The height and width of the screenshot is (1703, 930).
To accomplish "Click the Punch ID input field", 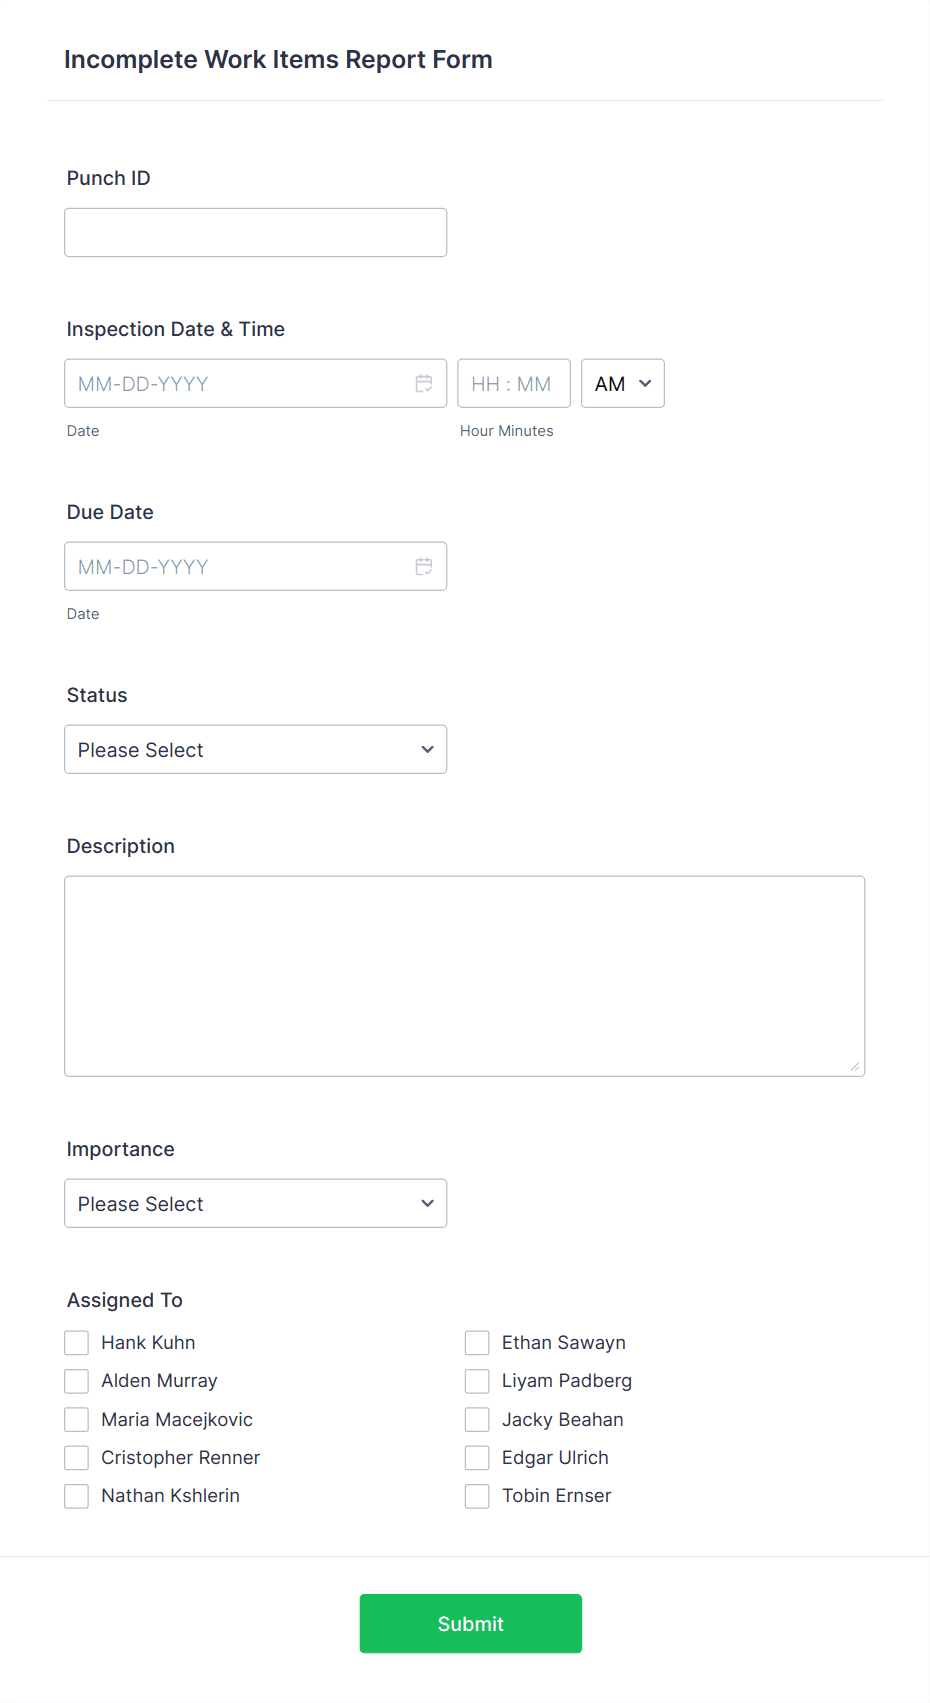I will (255, 232).
